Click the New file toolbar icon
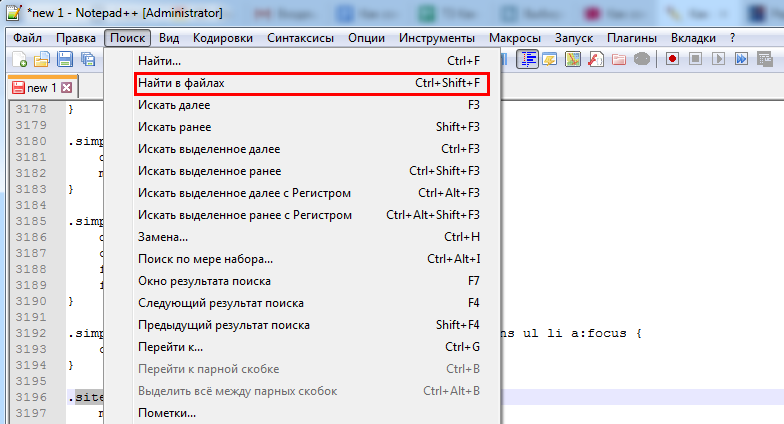 click(19, 60)
